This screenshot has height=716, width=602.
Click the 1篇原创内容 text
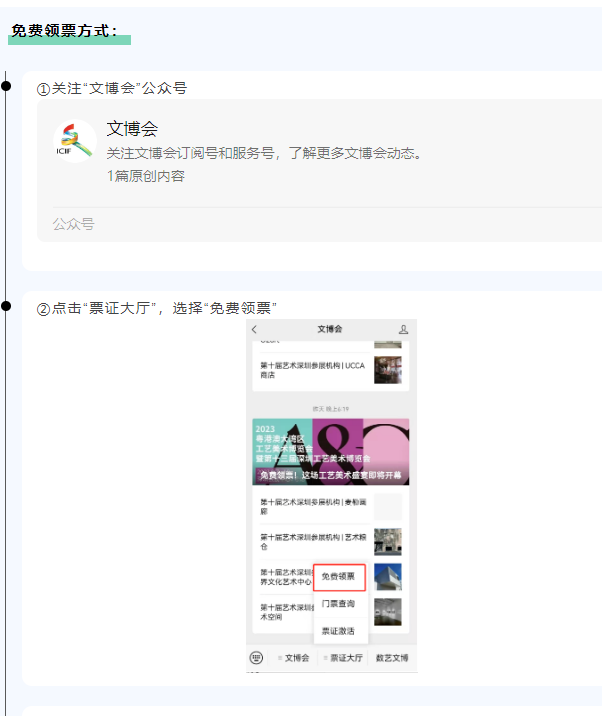coord(146,176)
